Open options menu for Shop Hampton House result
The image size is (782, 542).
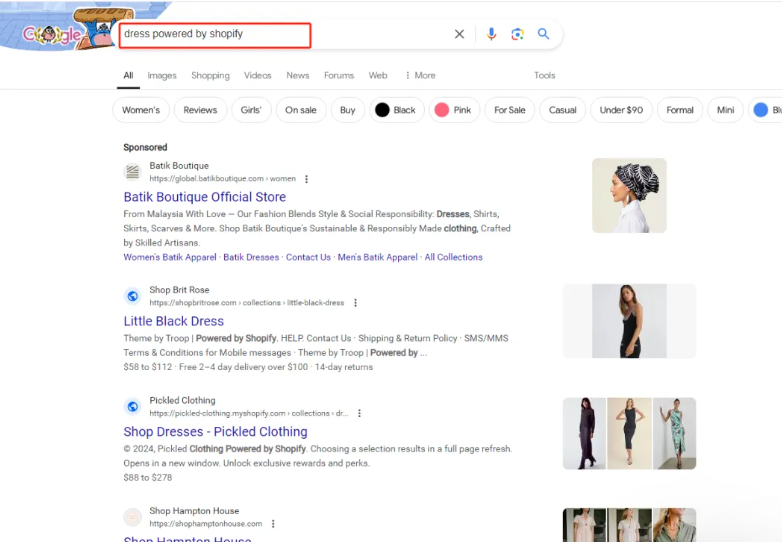[273, 524]
